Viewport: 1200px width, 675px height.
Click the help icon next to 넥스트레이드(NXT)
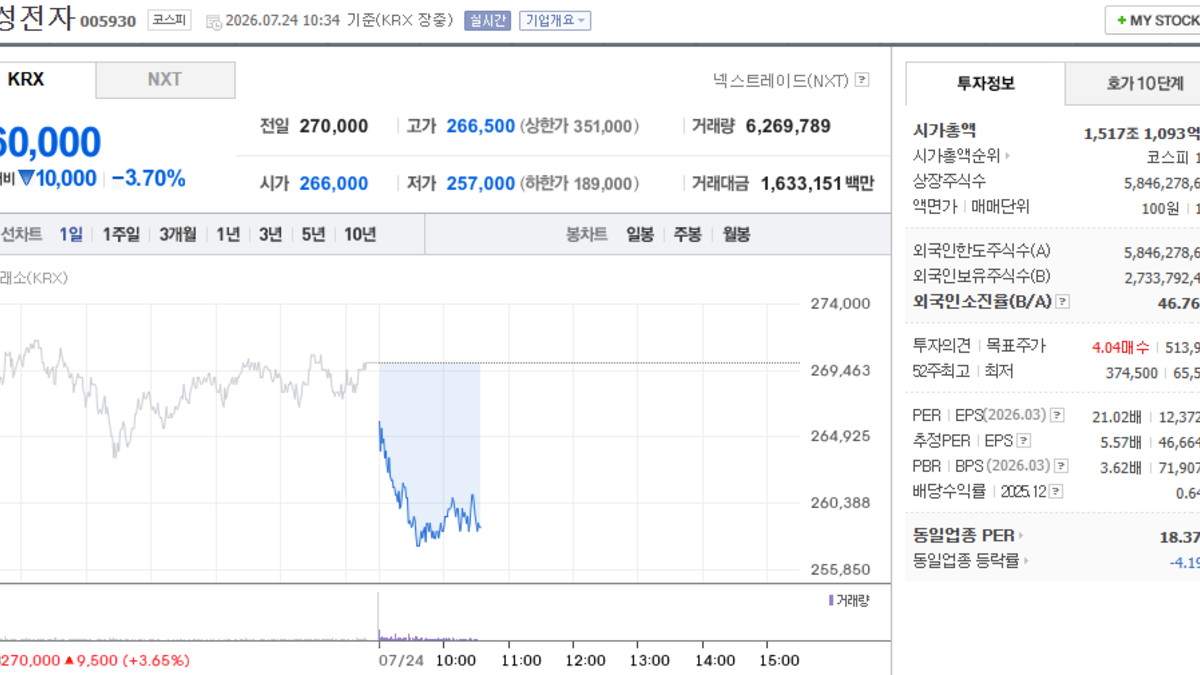point(862,80)
